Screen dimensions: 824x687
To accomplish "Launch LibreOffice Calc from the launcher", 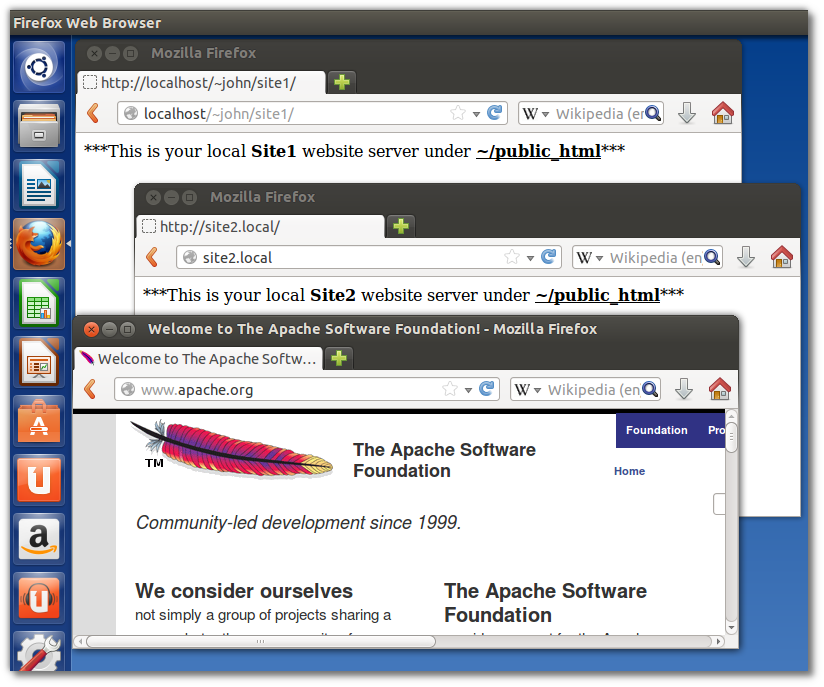I will click(x=39, y=303).
